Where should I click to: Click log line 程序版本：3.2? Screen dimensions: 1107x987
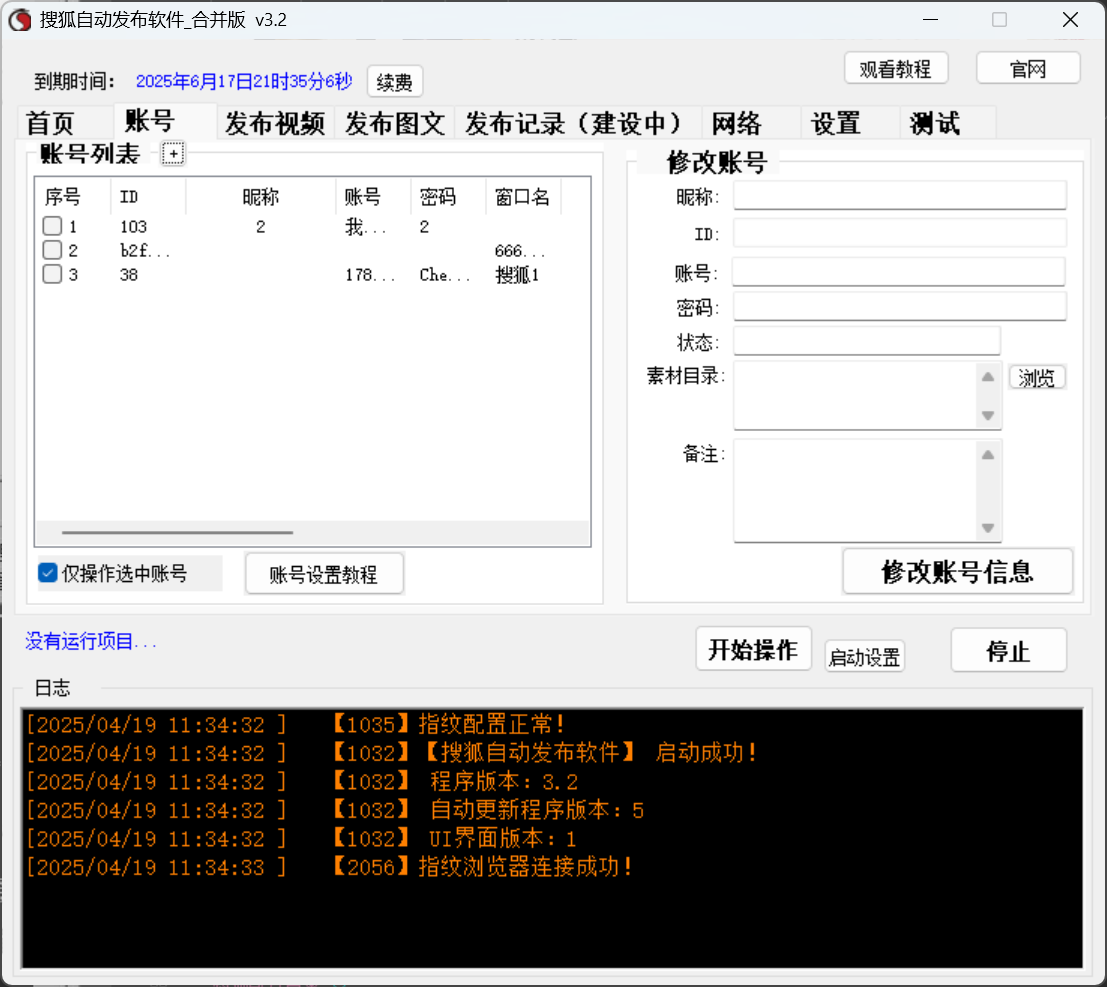click(504, 781)
